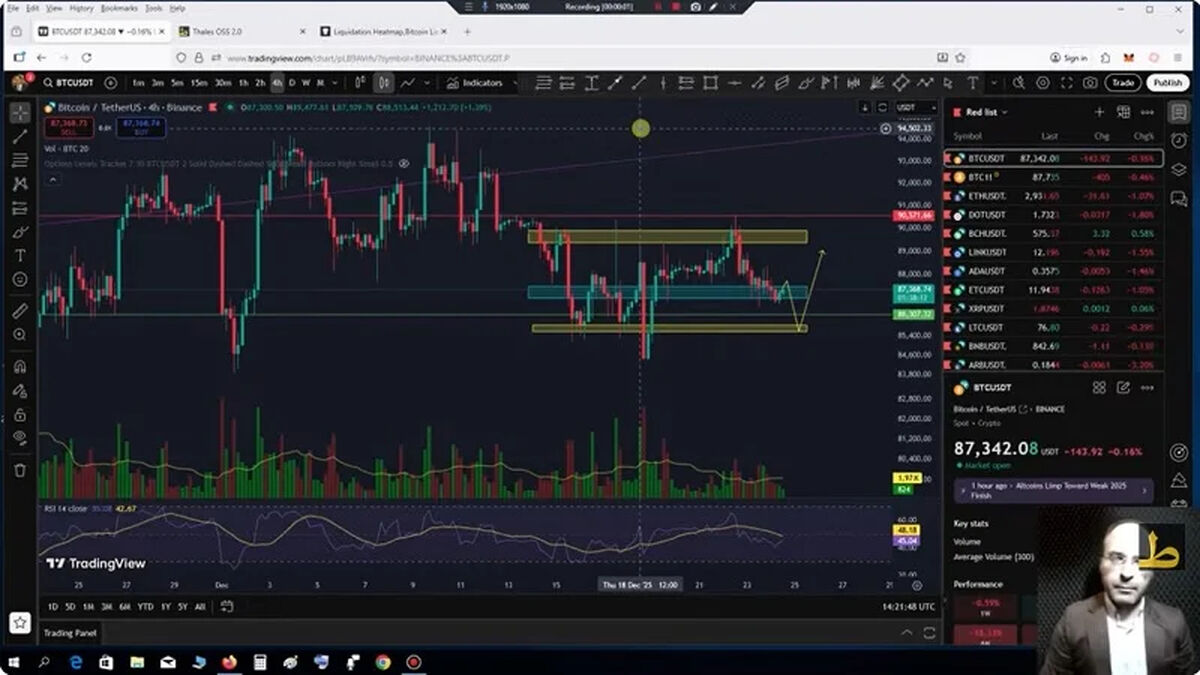The height and width of the screenshot is (675, 1200).
Task: Select the BNBUSDT row in watchlist
Action: click(1054, 346)
